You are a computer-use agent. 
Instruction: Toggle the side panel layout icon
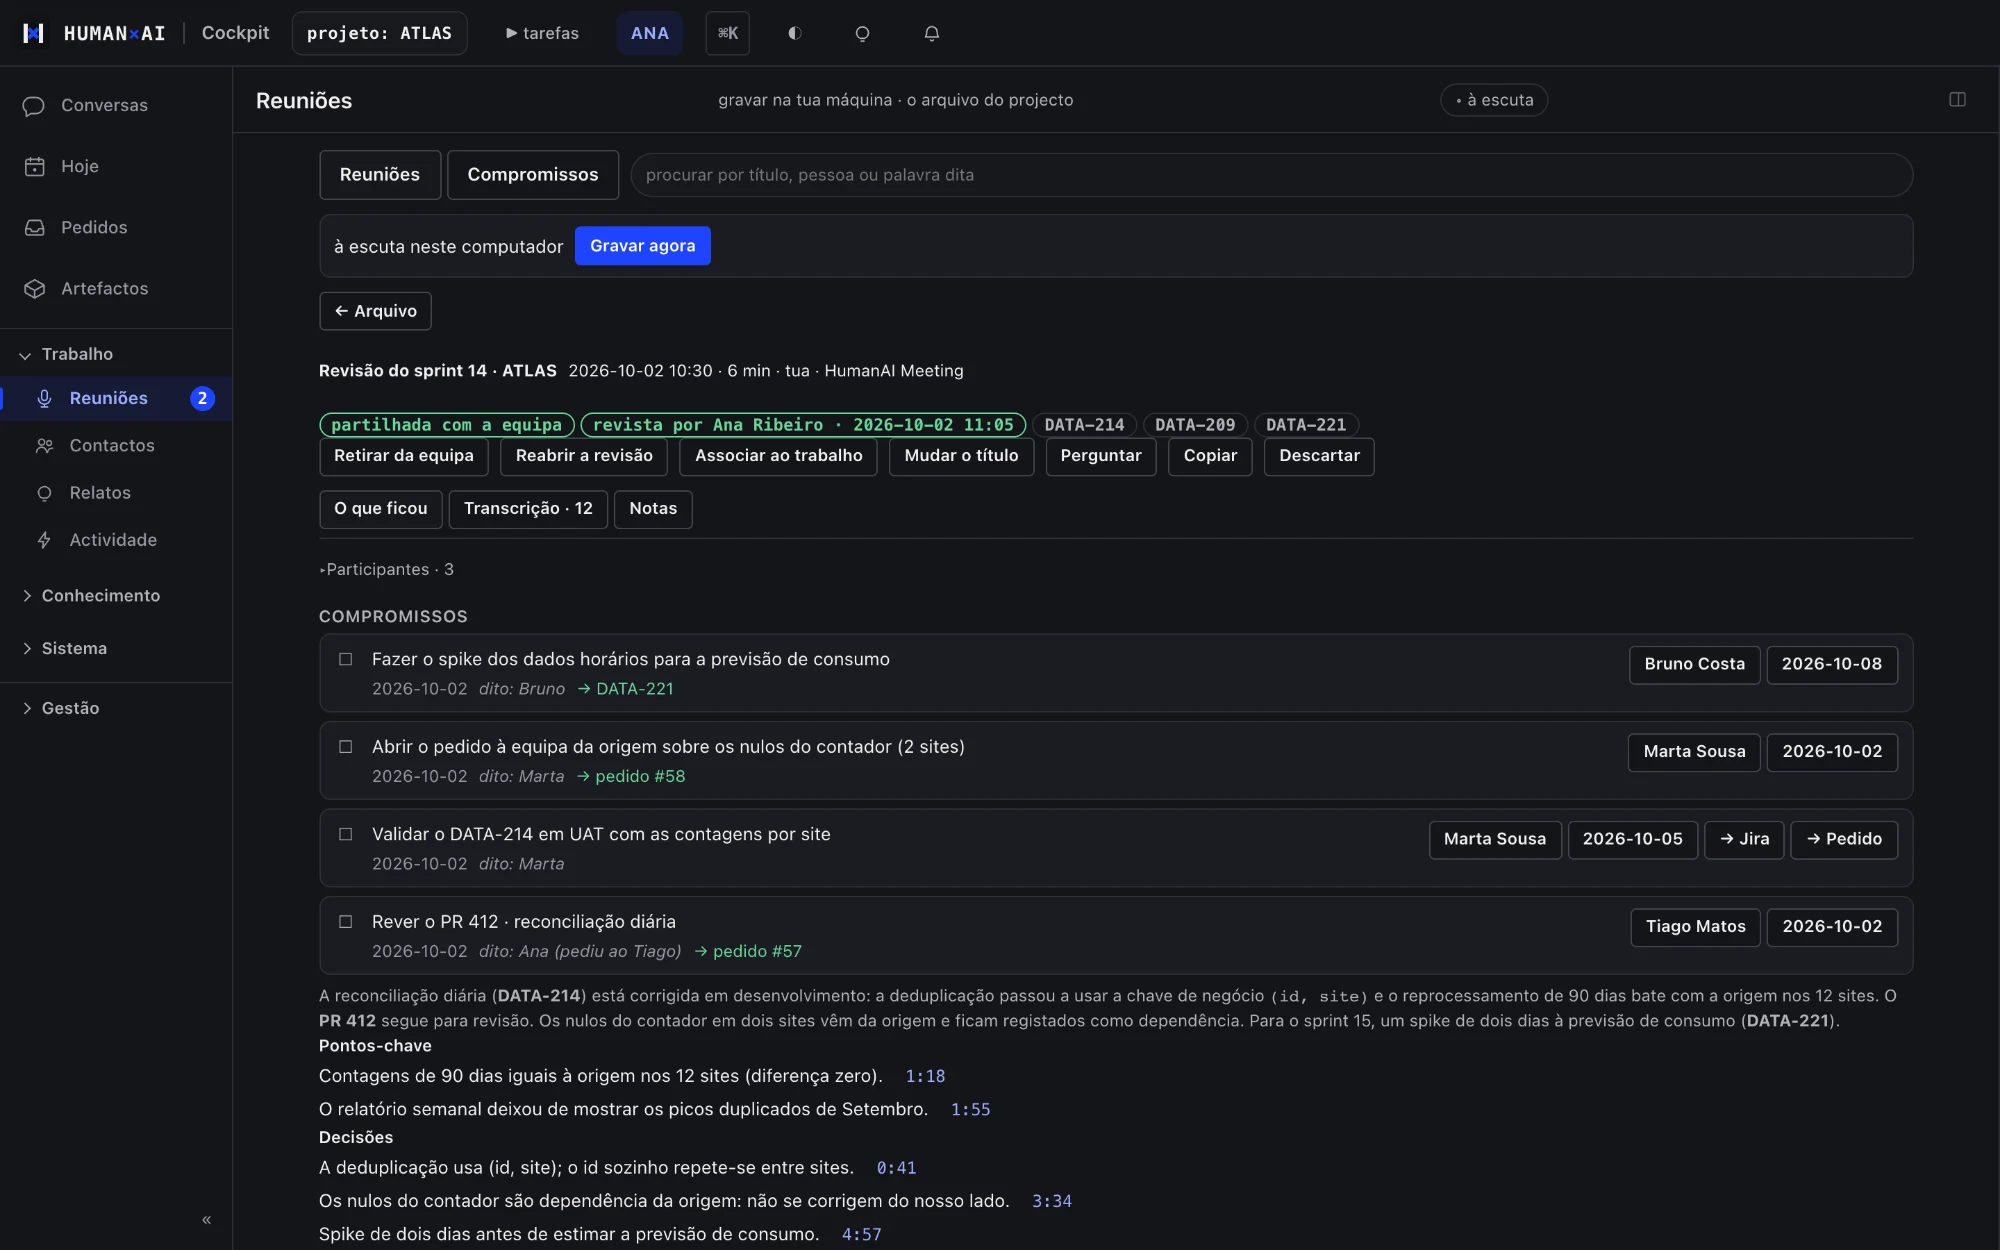pos(1957,99)
